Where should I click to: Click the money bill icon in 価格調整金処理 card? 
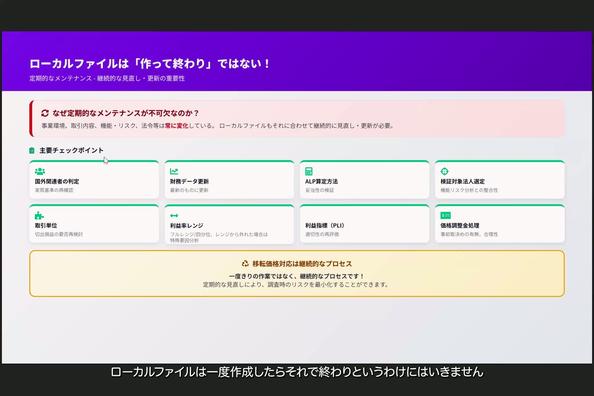(x=446, y=216)
